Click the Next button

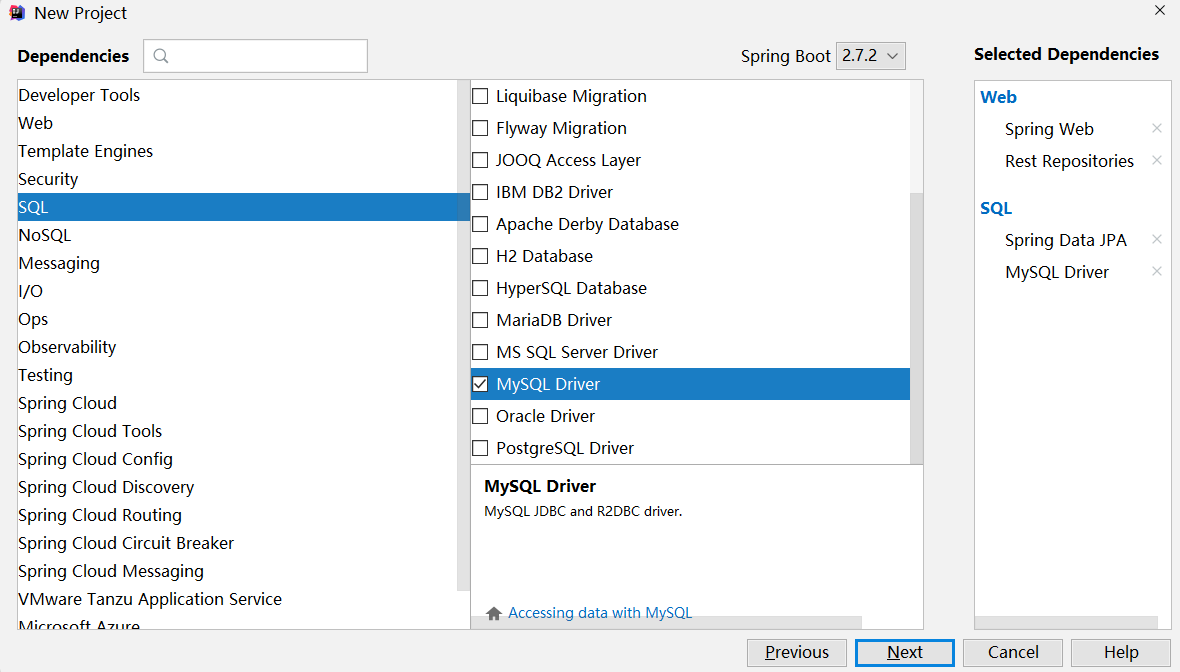[x=905, y=652]
